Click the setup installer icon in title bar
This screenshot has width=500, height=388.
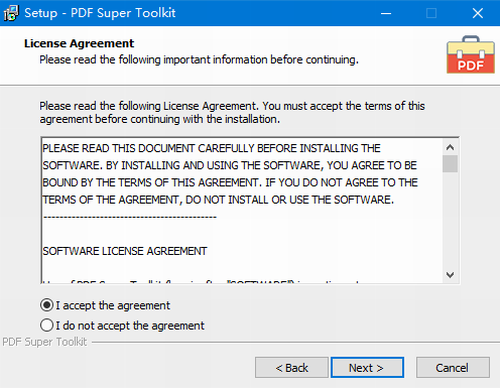(x=11, y=13)
